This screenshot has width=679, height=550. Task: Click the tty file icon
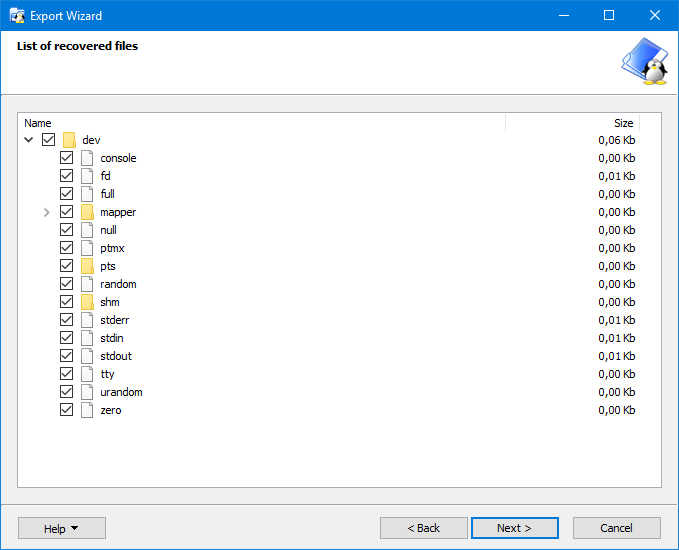(87, 374)
